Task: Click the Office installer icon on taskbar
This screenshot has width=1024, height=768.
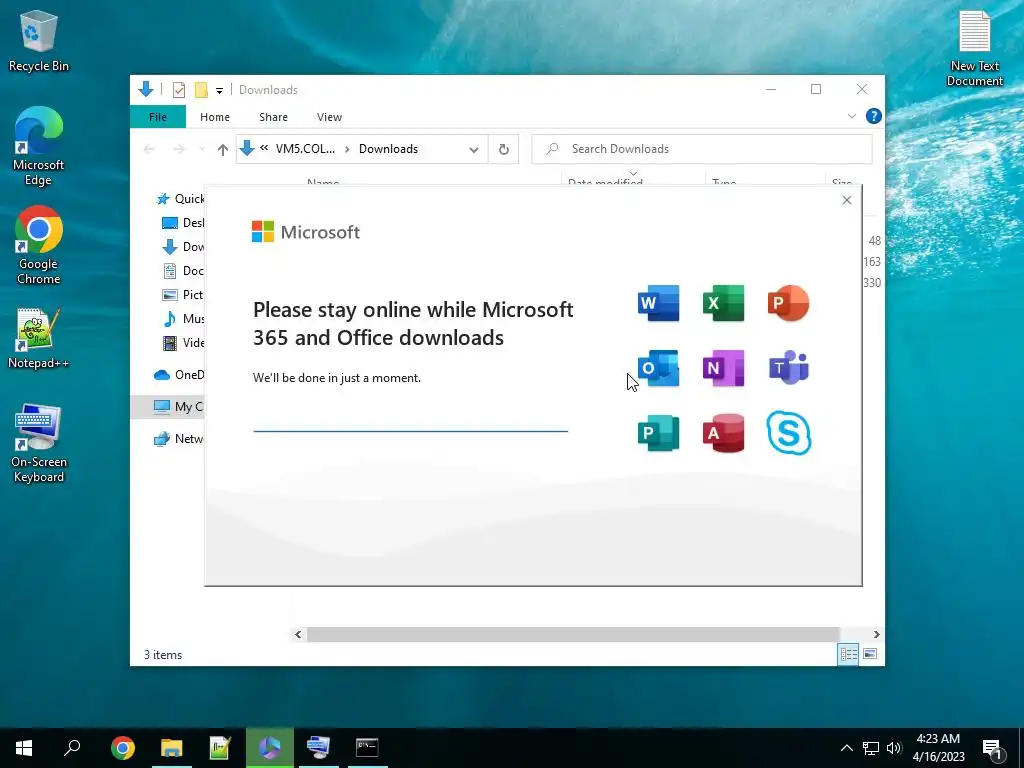Action: (270, 748)
